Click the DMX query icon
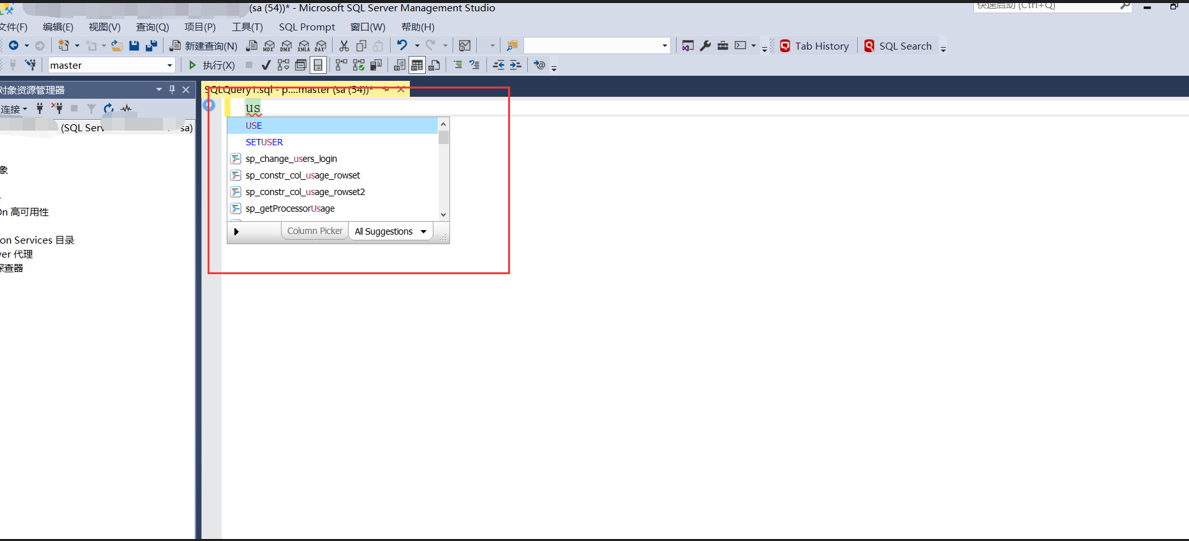This screenshot has height=541, width=1189. 286,46
